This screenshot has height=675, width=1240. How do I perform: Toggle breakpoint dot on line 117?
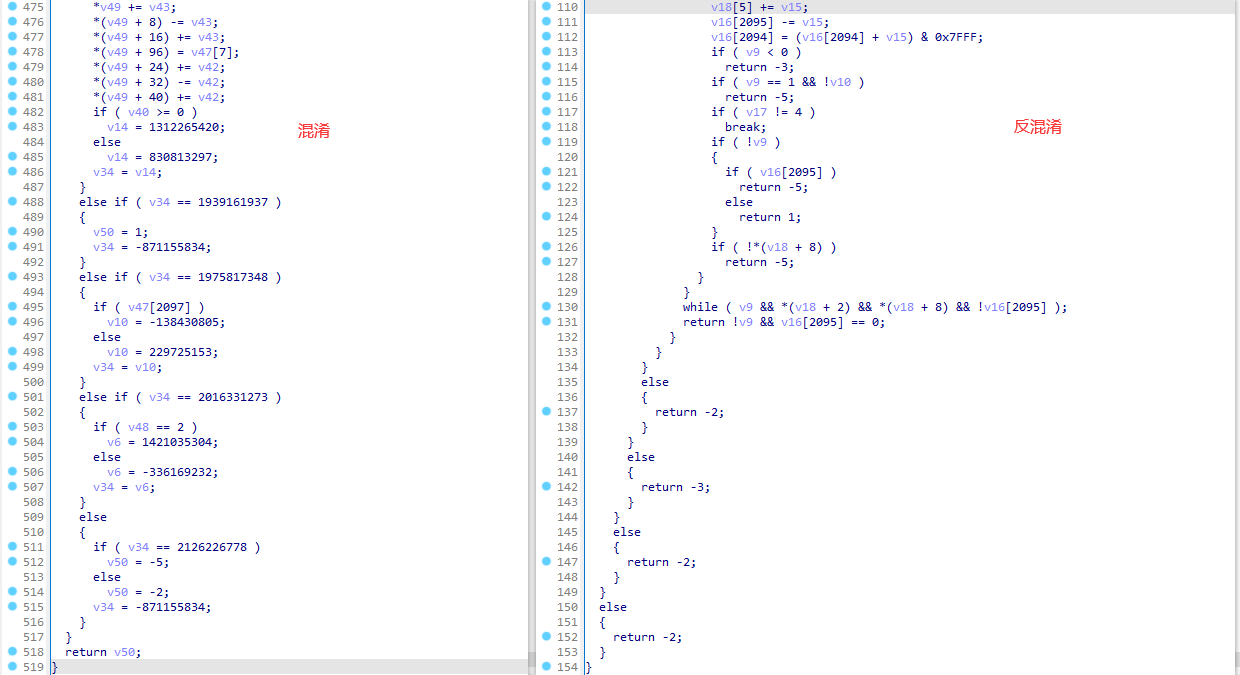click(546, 112)
